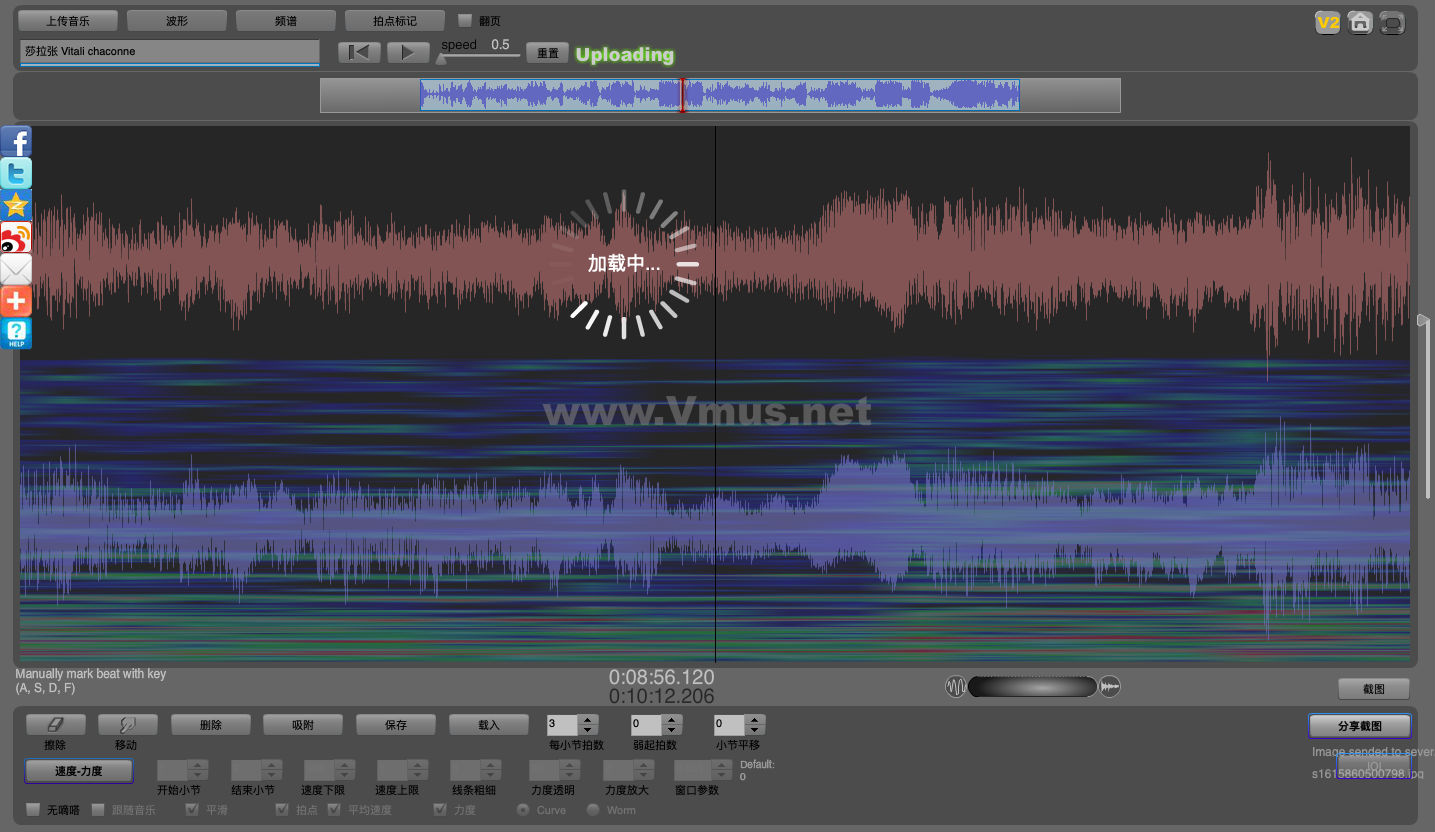This screenshot has height=832, width=1435.
Task: Rewind to start with skip-back button
Action: pyautogui.click(x=358, y=53)
